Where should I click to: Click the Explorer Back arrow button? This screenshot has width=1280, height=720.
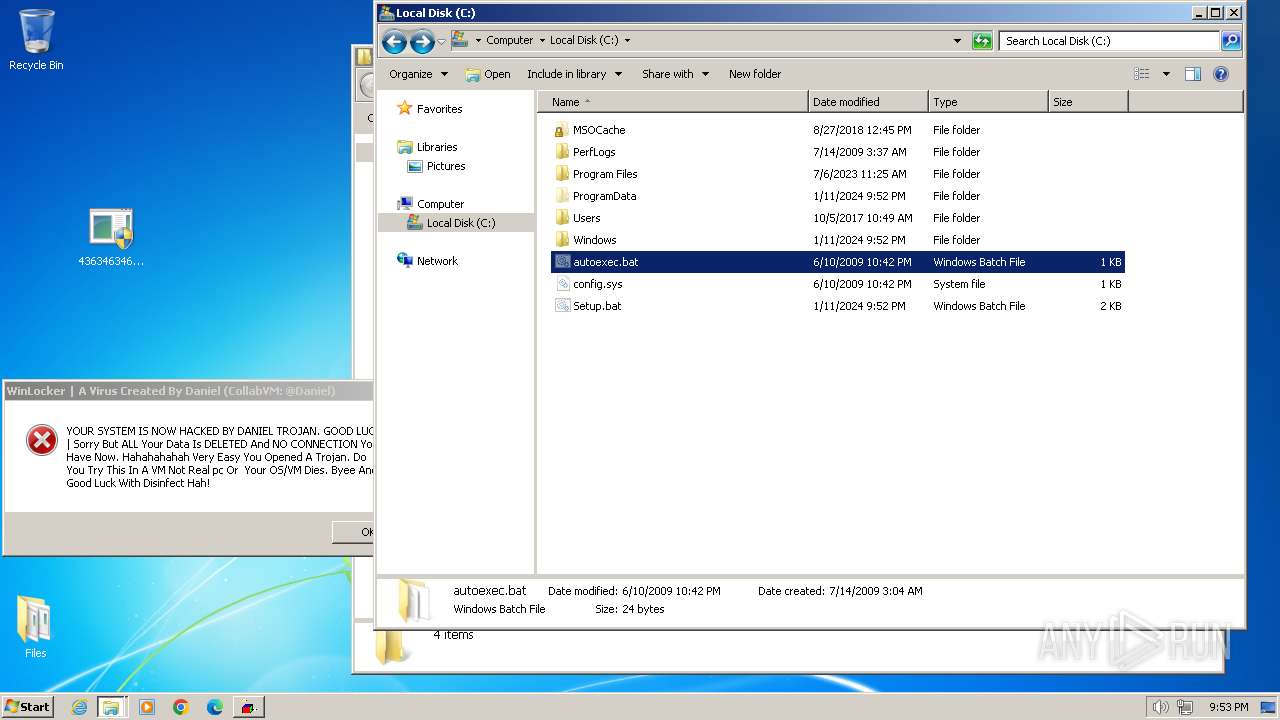[x=394, y=41]
